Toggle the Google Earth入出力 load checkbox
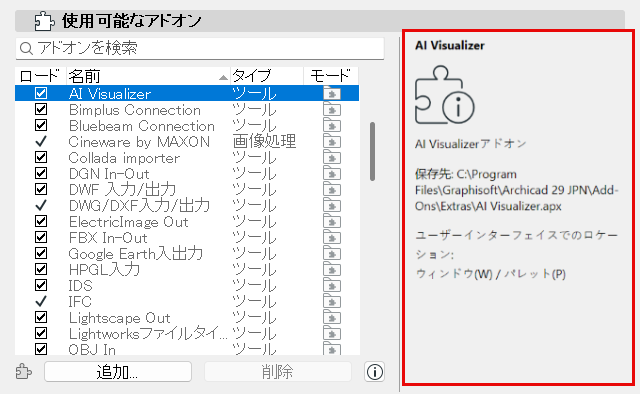Viewport: 640px width, 394px height. [x=41, y=254]
